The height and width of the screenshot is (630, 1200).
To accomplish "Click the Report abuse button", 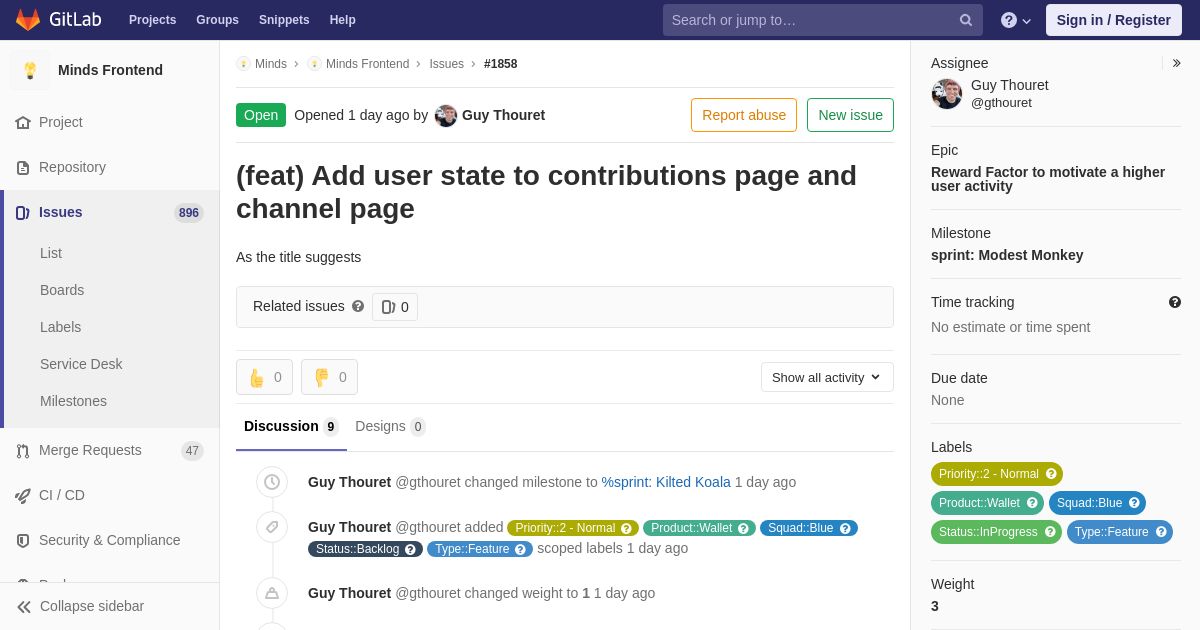I will [x=744, y=115].
